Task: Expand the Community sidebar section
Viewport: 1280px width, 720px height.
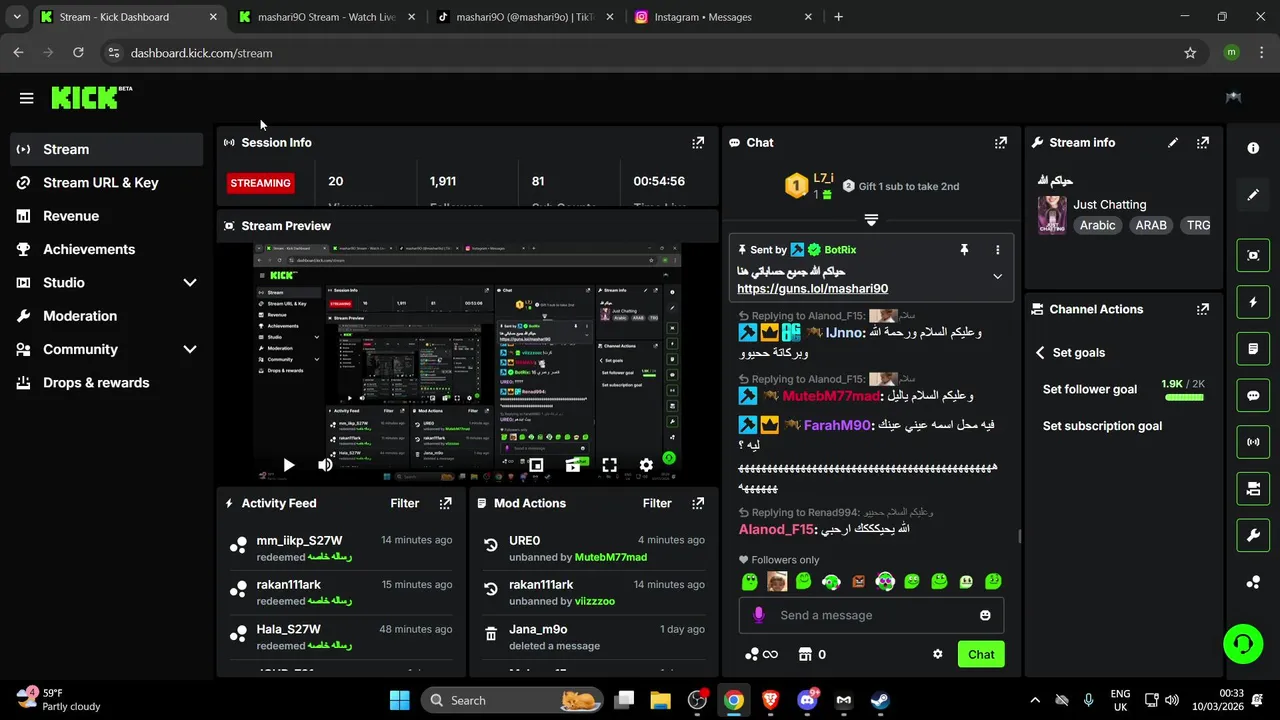Action: [x=189, y=349]
